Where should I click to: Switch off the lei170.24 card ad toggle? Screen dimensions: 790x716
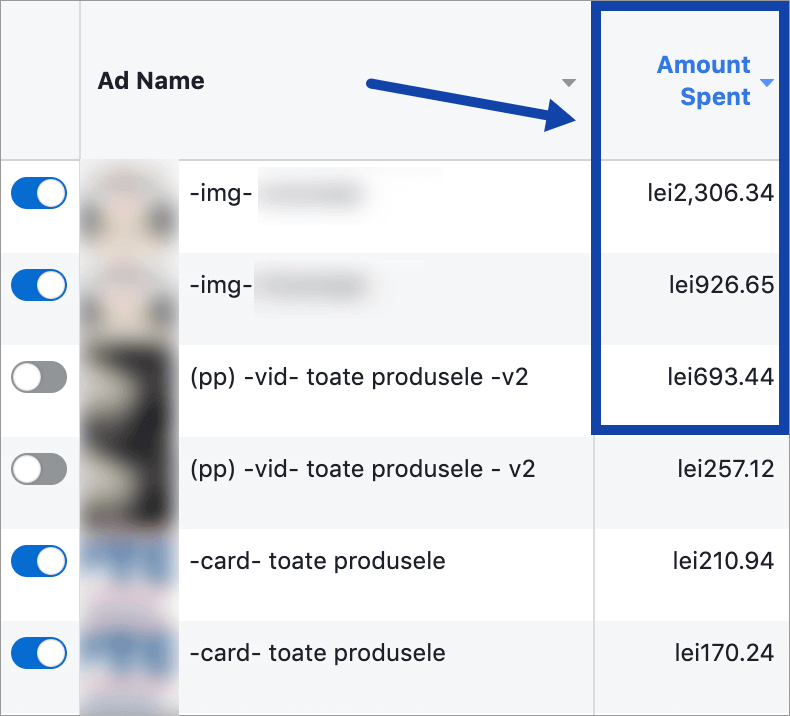click(x=39, y=653)
